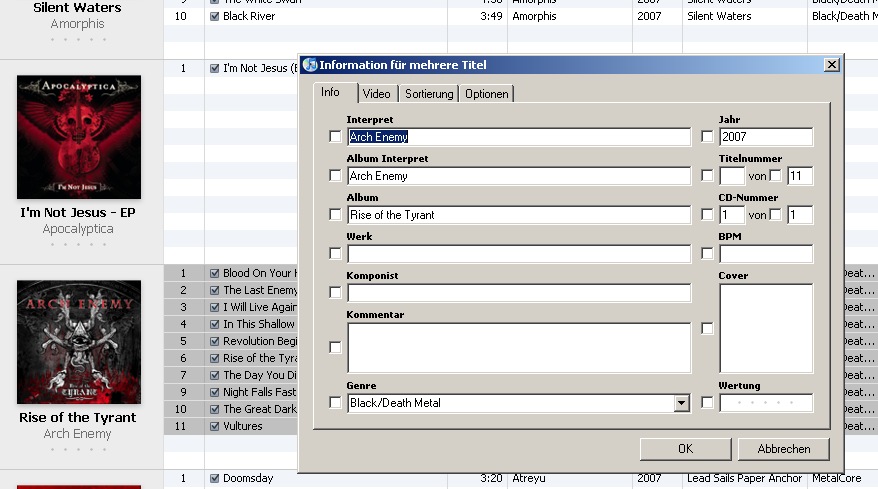Switch to the Optionen tab

coord(487,94)
